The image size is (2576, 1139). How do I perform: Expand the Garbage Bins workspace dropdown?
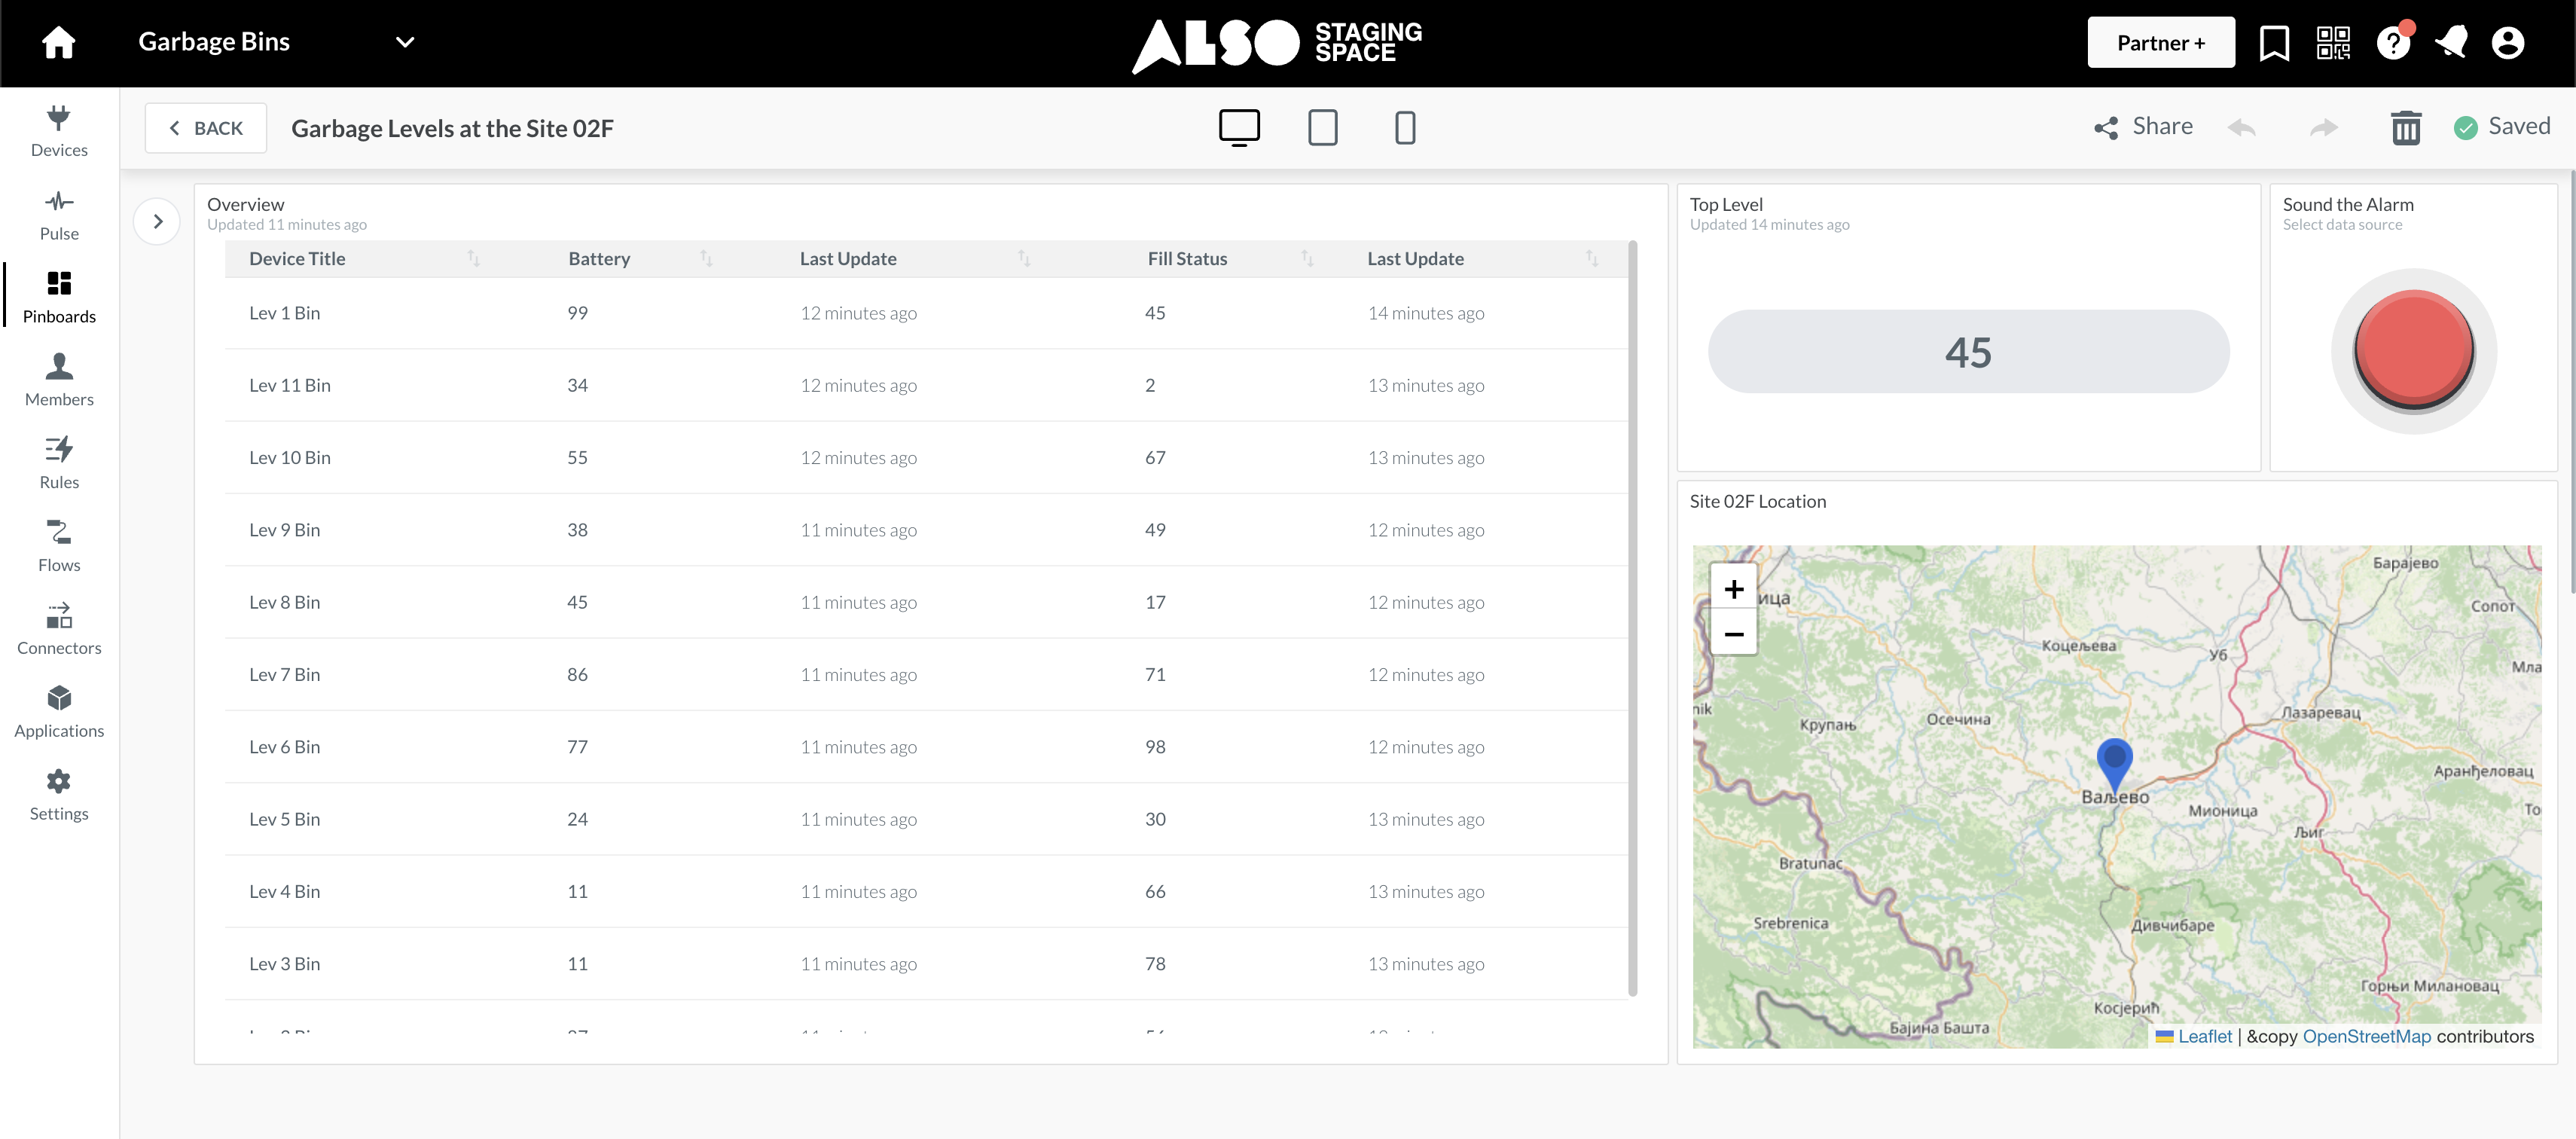tap(404, 42)
